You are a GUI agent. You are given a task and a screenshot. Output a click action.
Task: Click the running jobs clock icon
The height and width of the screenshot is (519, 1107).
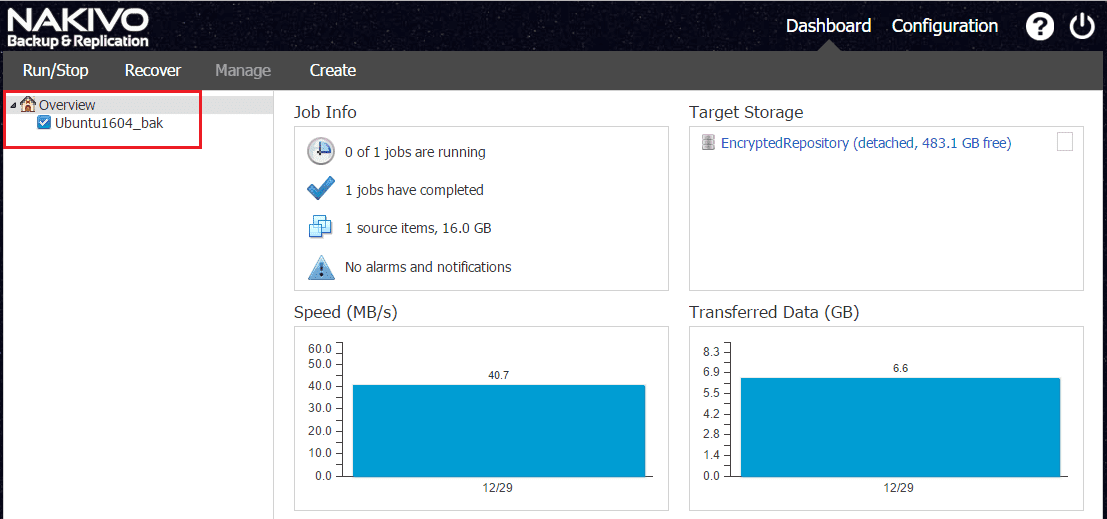tap(320, 152)
